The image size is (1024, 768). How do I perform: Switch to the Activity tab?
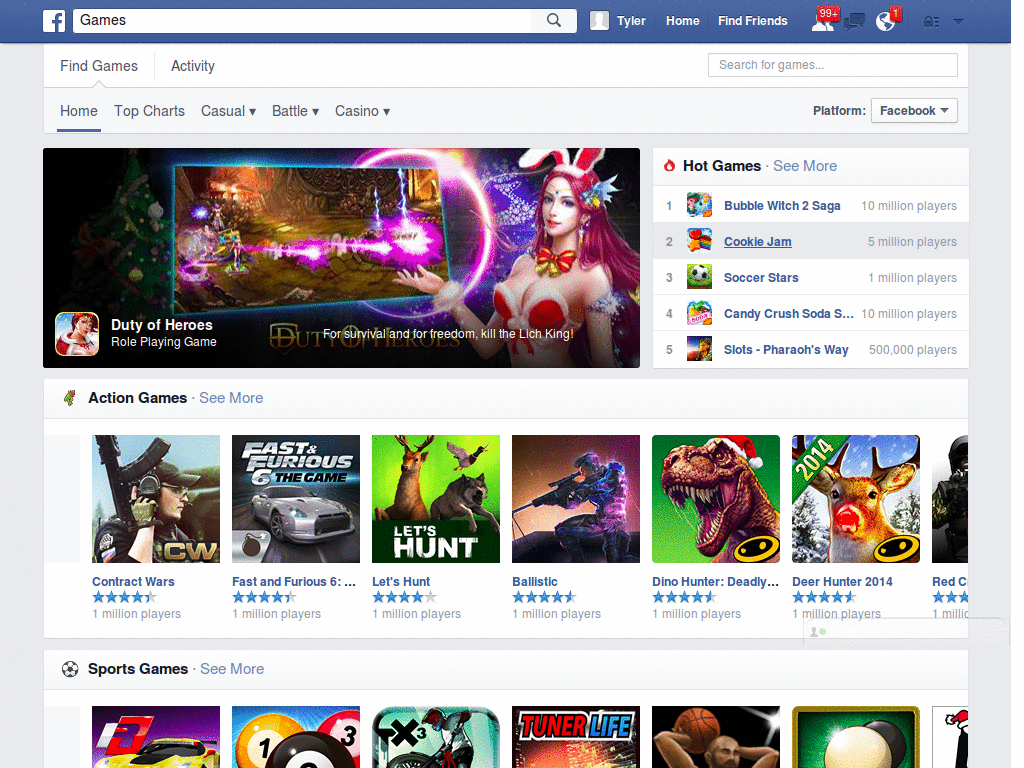coord(193,66)
